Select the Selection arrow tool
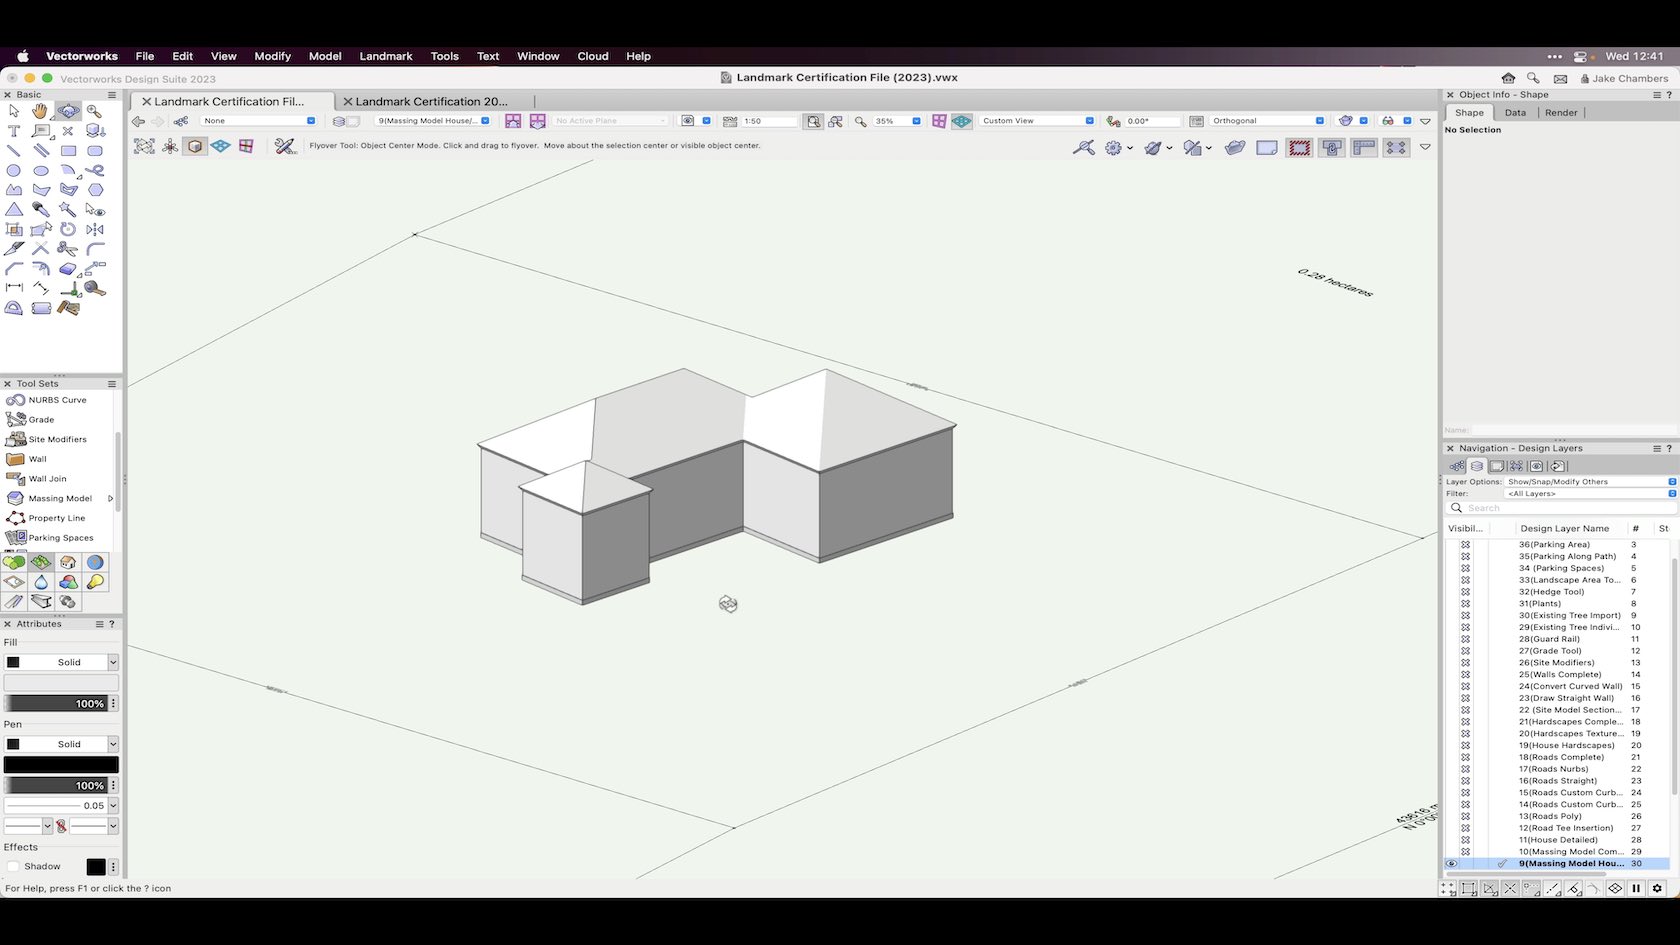This screenshot has height=945, width=1680. pos(14,111)
